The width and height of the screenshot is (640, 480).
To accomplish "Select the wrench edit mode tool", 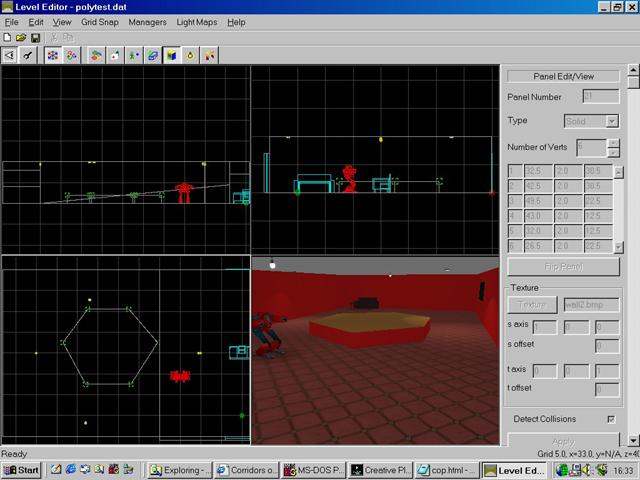I will pos(28,55).
